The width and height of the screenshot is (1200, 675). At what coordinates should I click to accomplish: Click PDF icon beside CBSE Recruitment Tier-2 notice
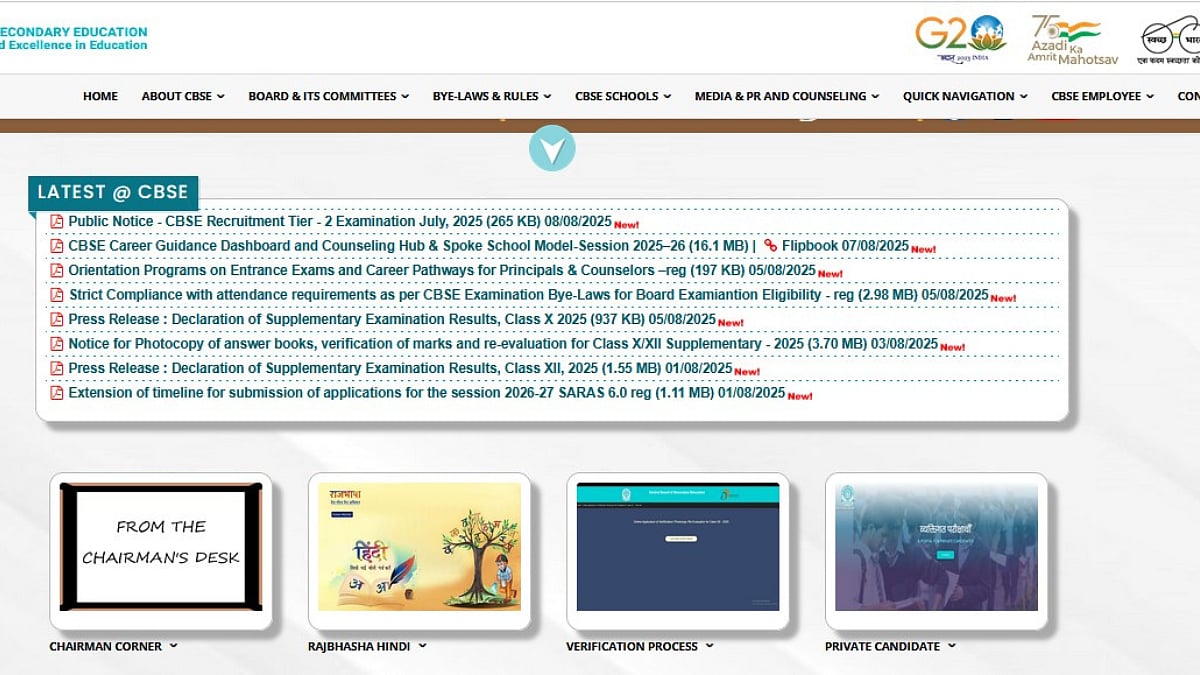coord(57,221)
